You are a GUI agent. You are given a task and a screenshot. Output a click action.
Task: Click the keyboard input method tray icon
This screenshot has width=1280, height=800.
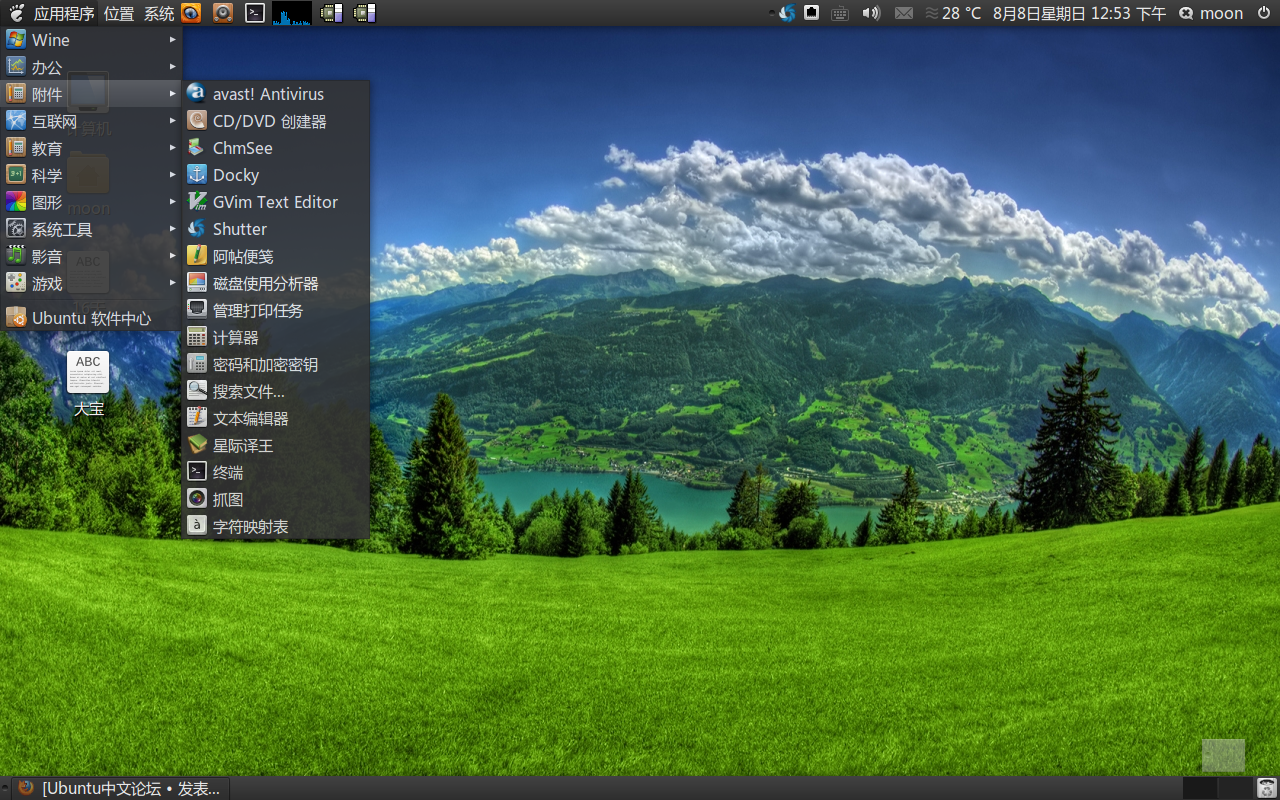pos(840,13)
